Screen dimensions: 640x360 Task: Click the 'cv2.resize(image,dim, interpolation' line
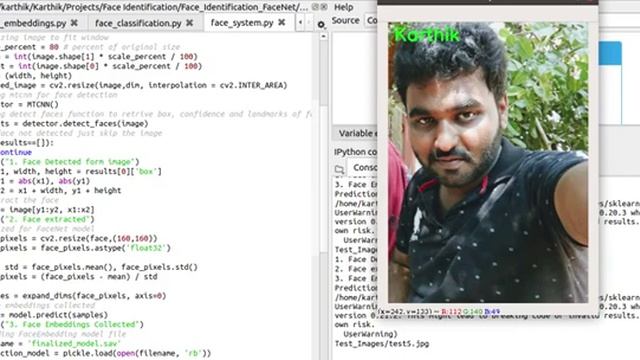click(x=144, y=85)
